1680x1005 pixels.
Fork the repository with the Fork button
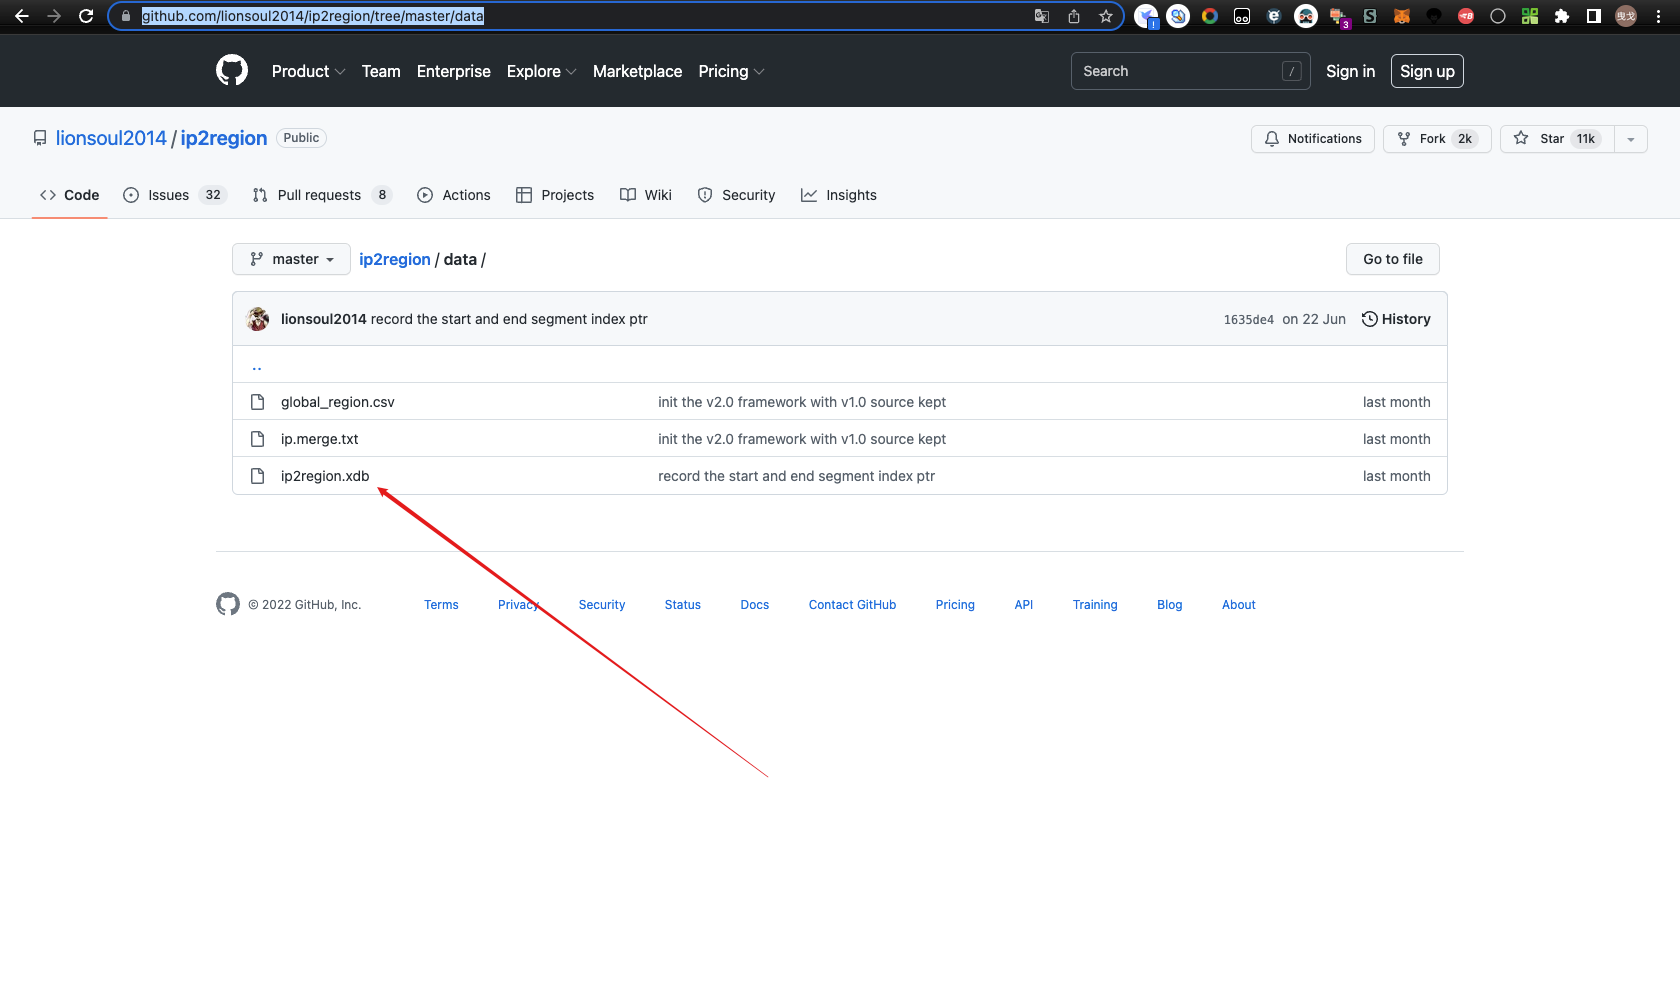coord(1437,139)
